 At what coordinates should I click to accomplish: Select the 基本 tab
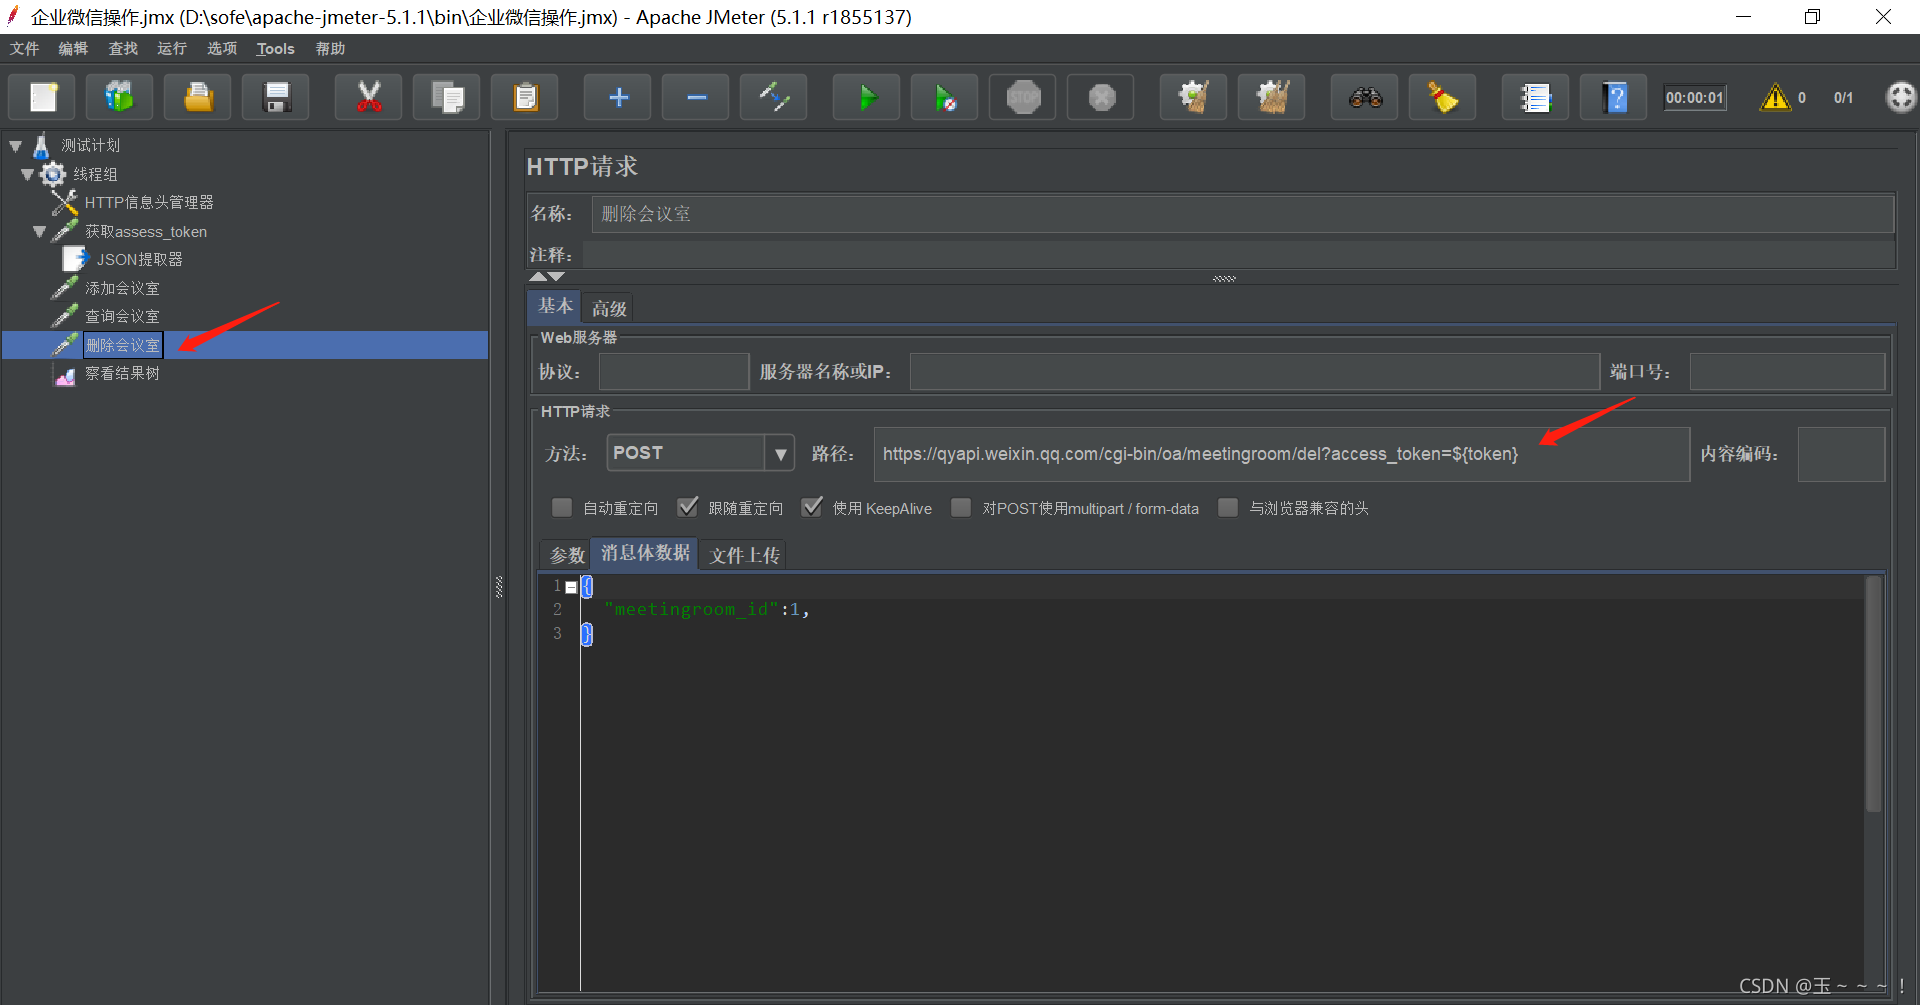click(x=555, y=306)
